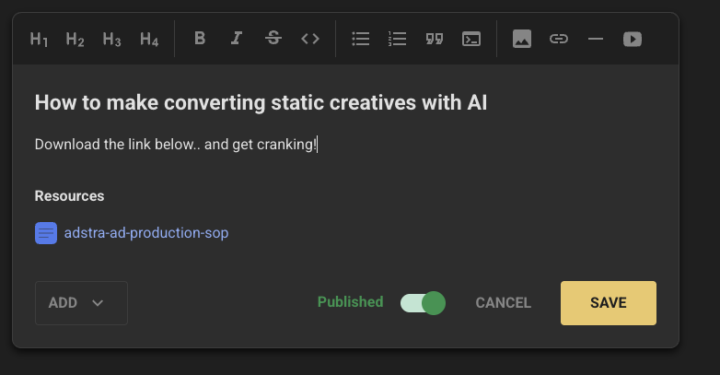Click the title 'How to make converting static creatives'
This screenshot has height=375, width=720.
225,102
